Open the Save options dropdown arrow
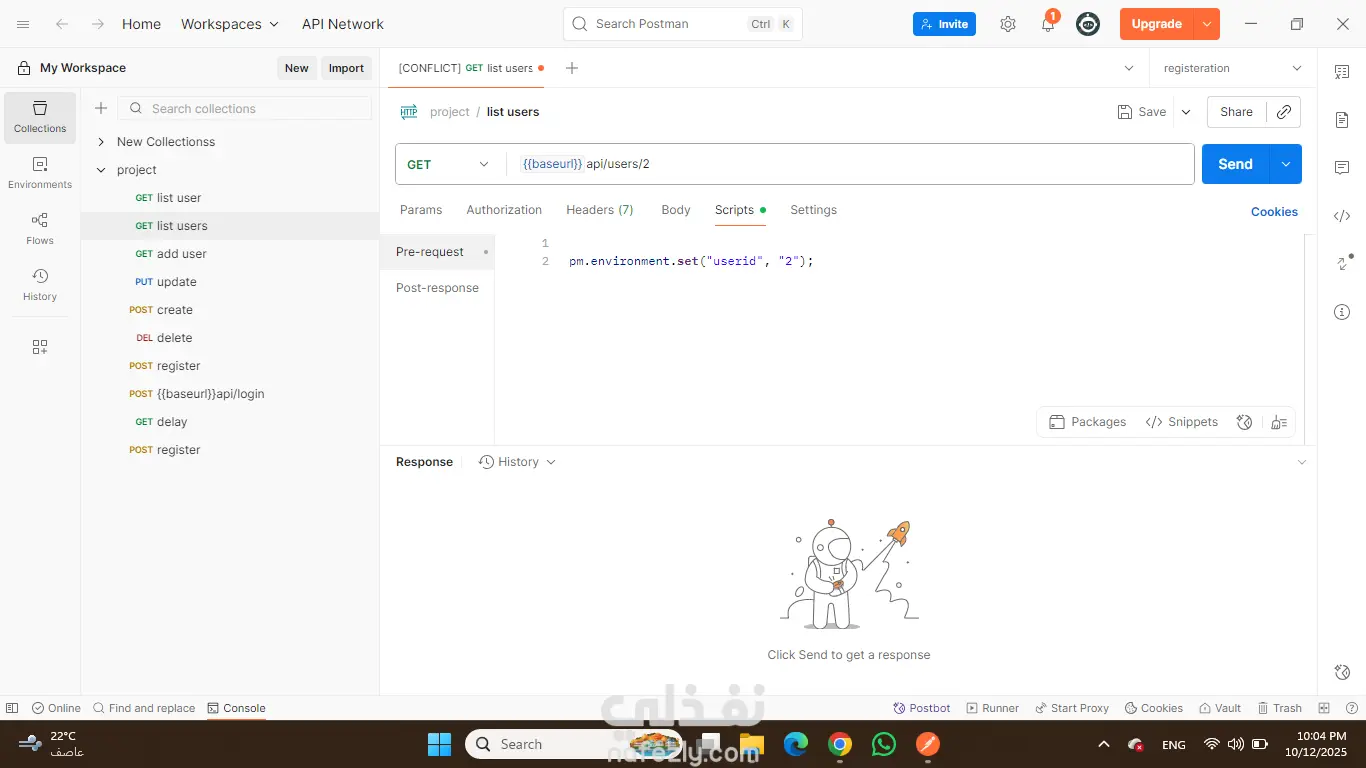 1186,112
